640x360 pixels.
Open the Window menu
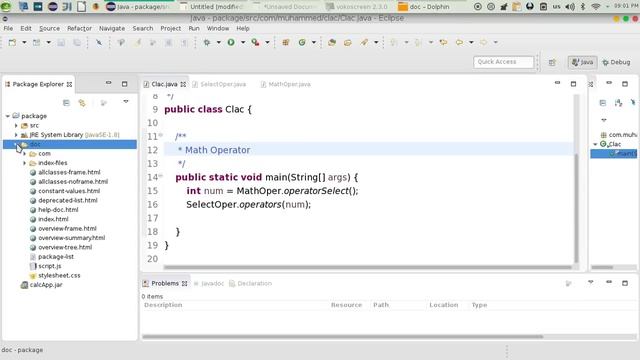coord(218,28)
